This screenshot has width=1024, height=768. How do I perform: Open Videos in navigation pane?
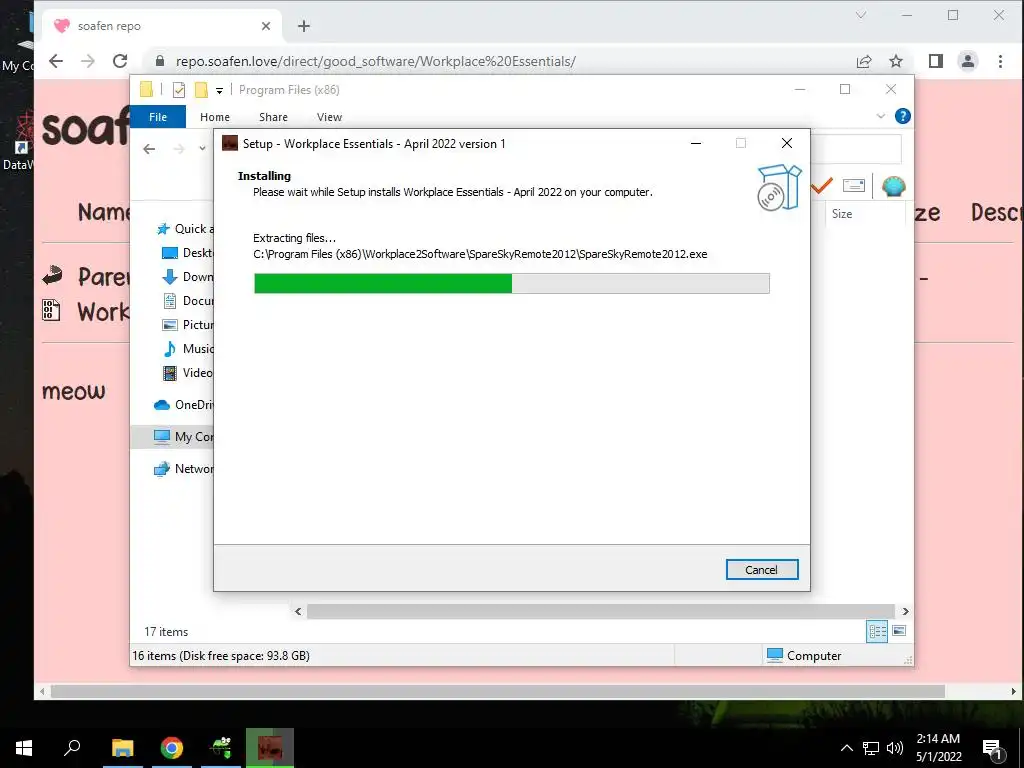pos(187,373)
